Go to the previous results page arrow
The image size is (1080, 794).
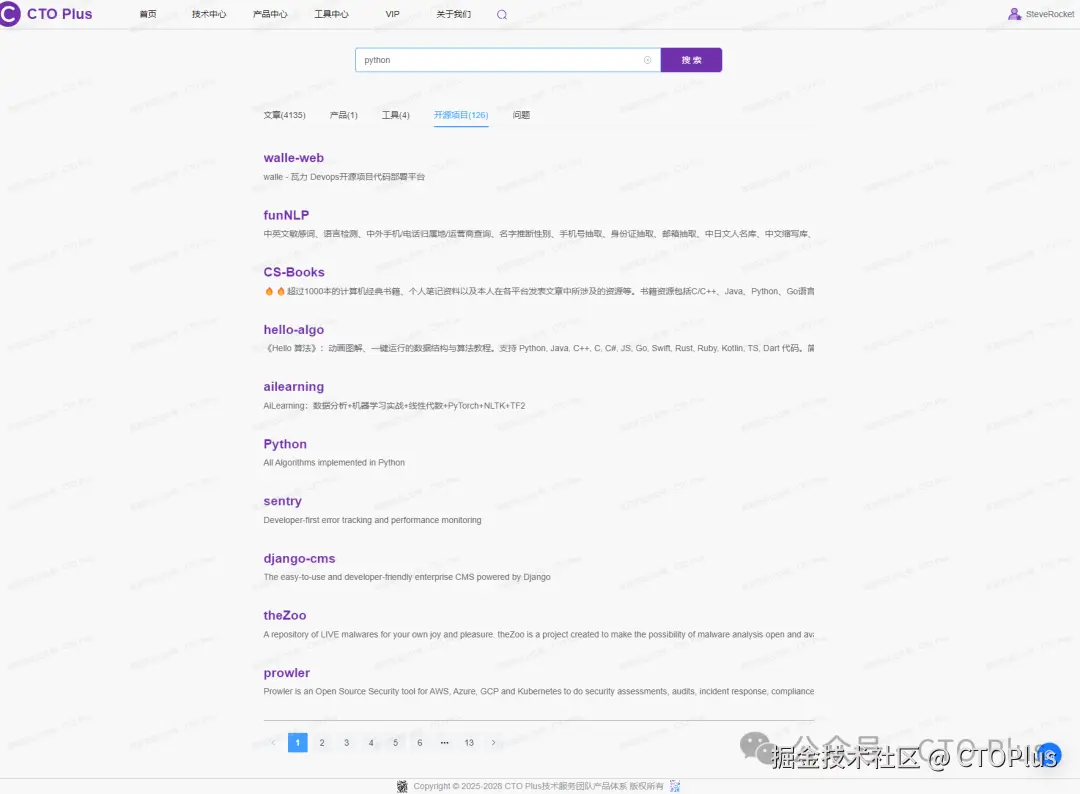pyautogui.click(x=273, y=742)
